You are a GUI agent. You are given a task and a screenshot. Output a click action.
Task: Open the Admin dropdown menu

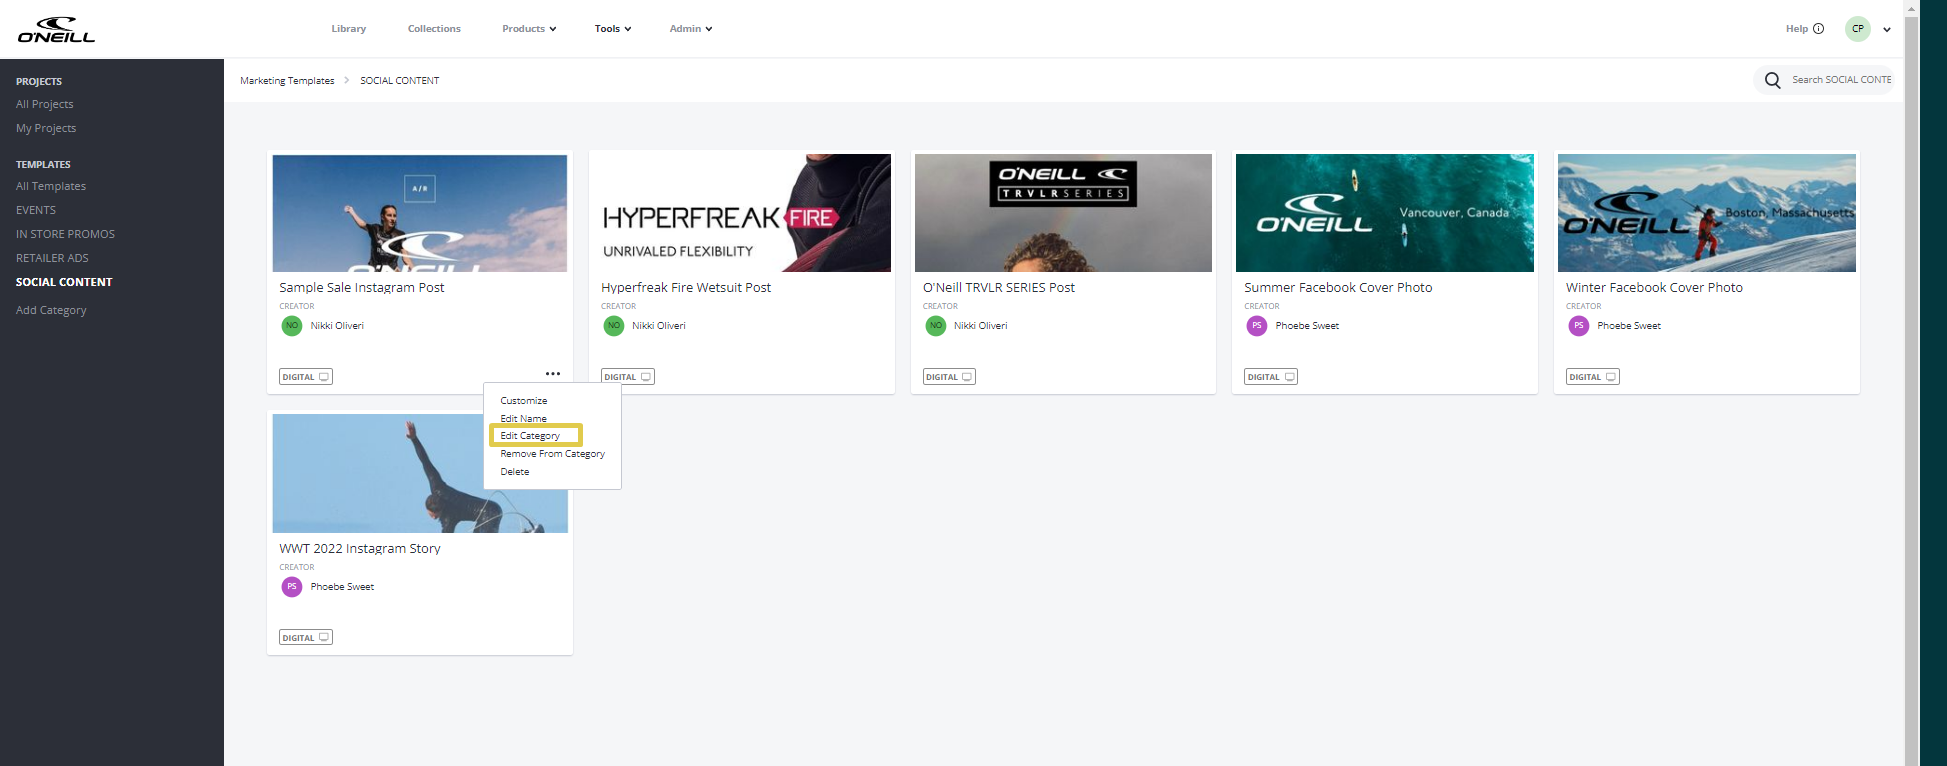[691, 29]
